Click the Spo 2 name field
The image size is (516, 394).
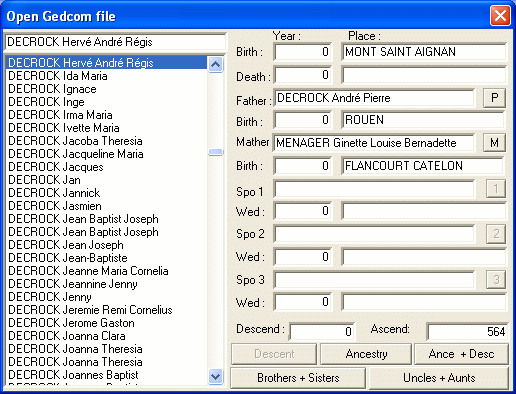click(374, 234)
